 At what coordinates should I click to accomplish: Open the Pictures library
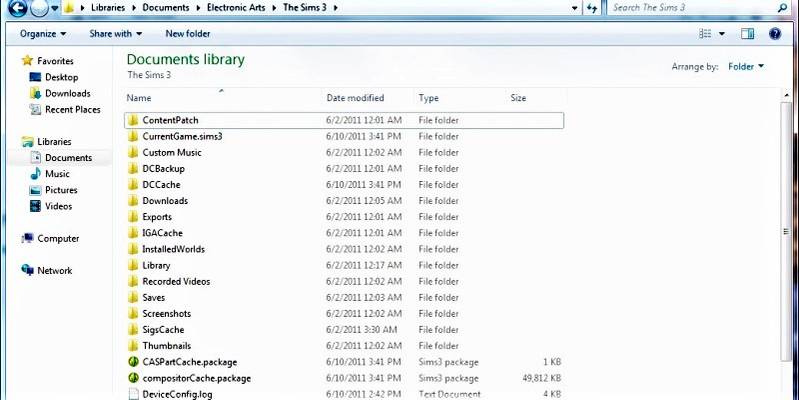coord(61,190)
